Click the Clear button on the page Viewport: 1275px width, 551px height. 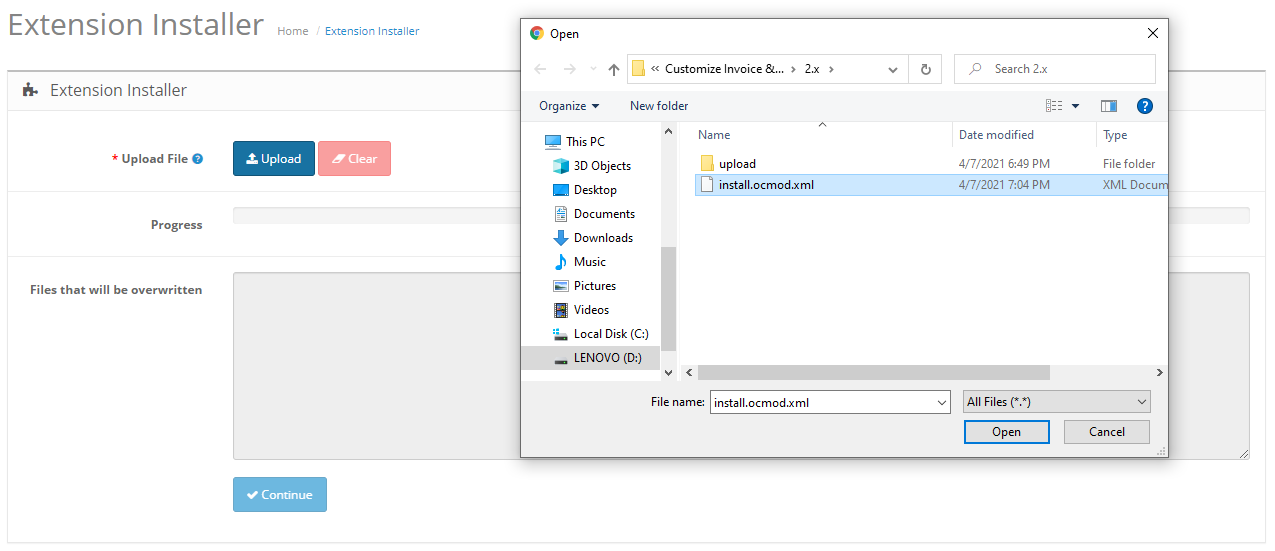(354, 158)
